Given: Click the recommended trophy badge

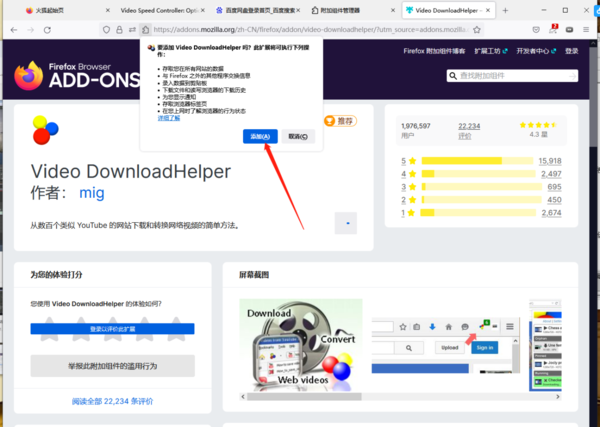Looking at the screenshot, I should [340, 121].
